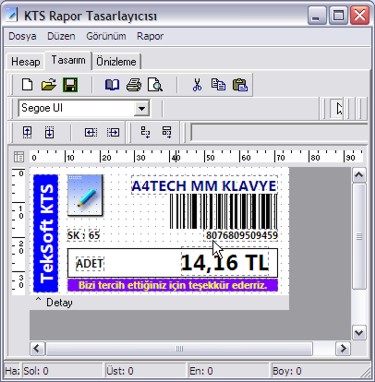Switch to the Önizleme tab
The height and width of the screenshot is (382, 375).
(116, 62)
